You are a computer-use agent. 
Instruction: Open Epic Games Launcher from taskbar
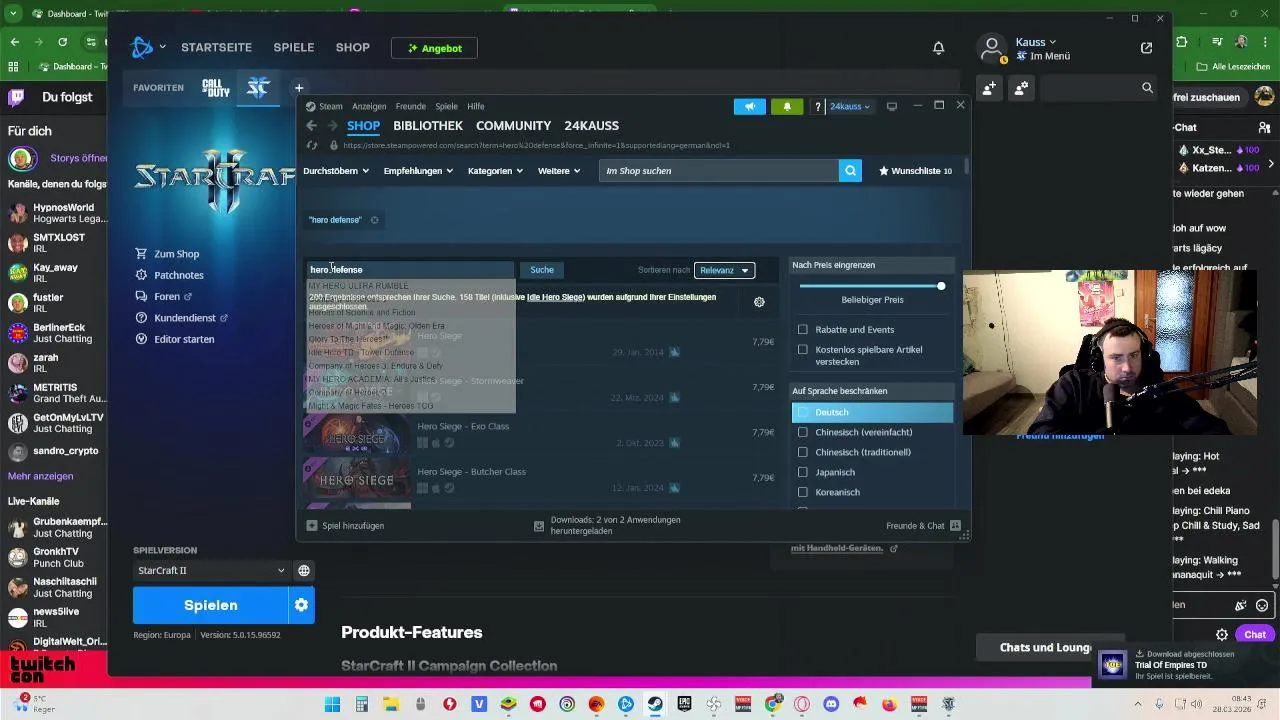click(684, 704)
